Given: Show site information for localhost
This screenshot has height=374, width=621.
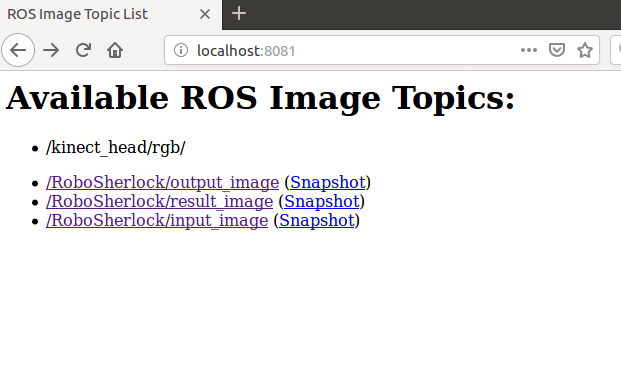Looking at the screenshot, I should [x=181, y=50].
